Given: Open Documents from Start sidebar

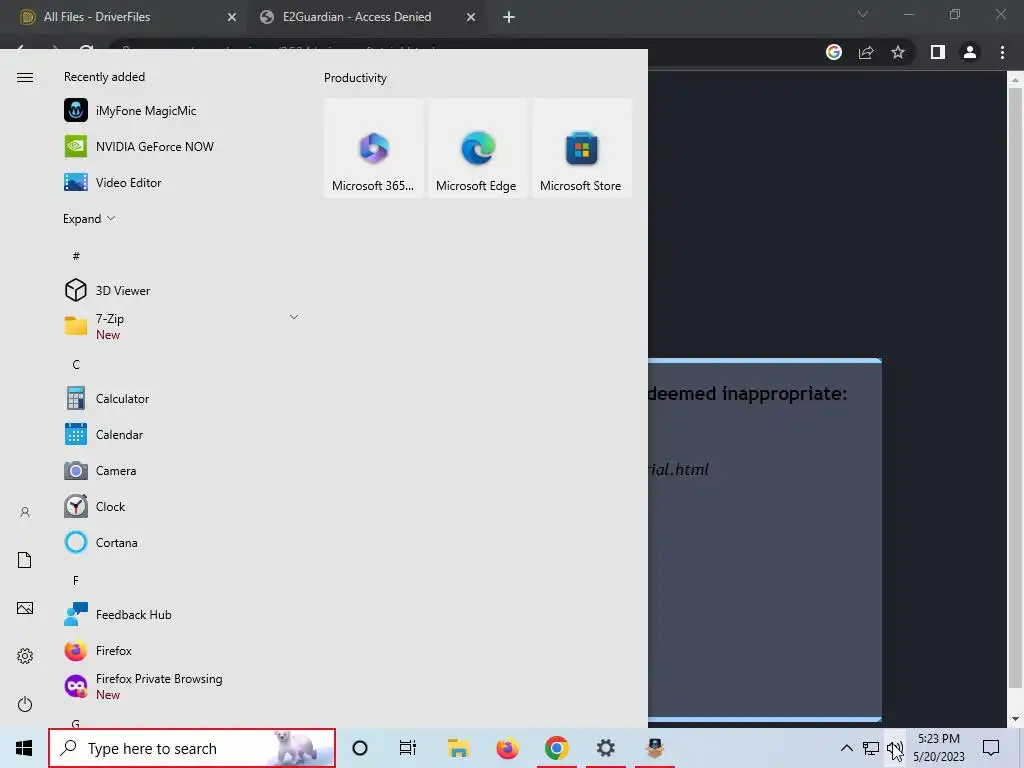Looking at the screenshot, I should [x=25, y=560].
